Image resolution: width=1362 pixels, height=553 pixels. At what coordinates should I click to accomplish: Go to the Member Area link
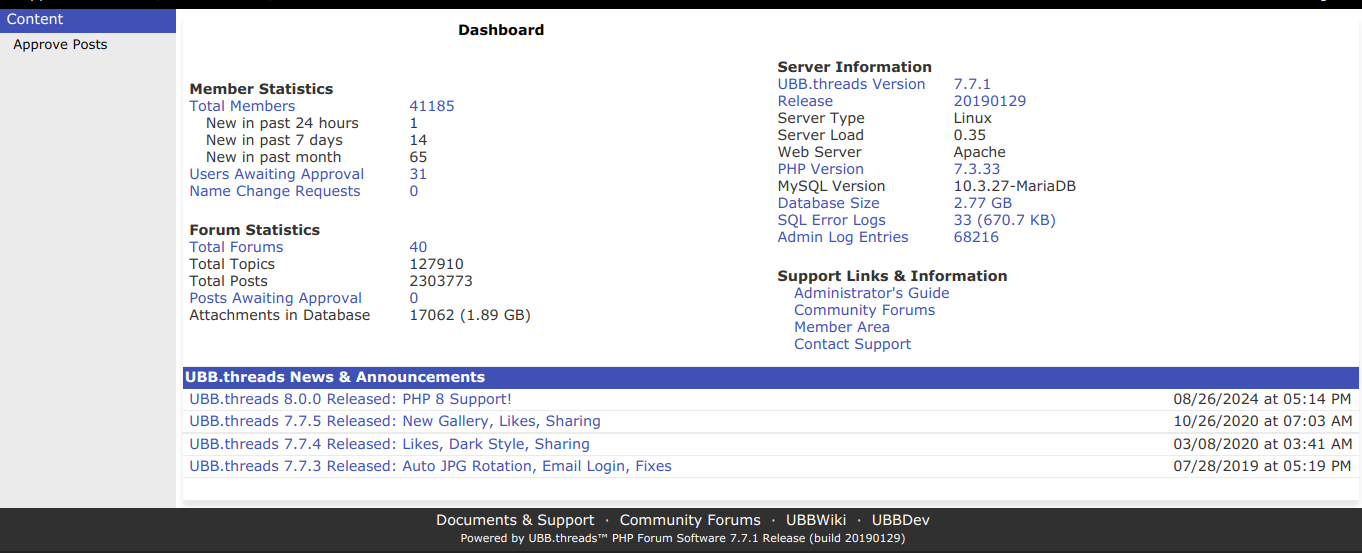point(841,327)
